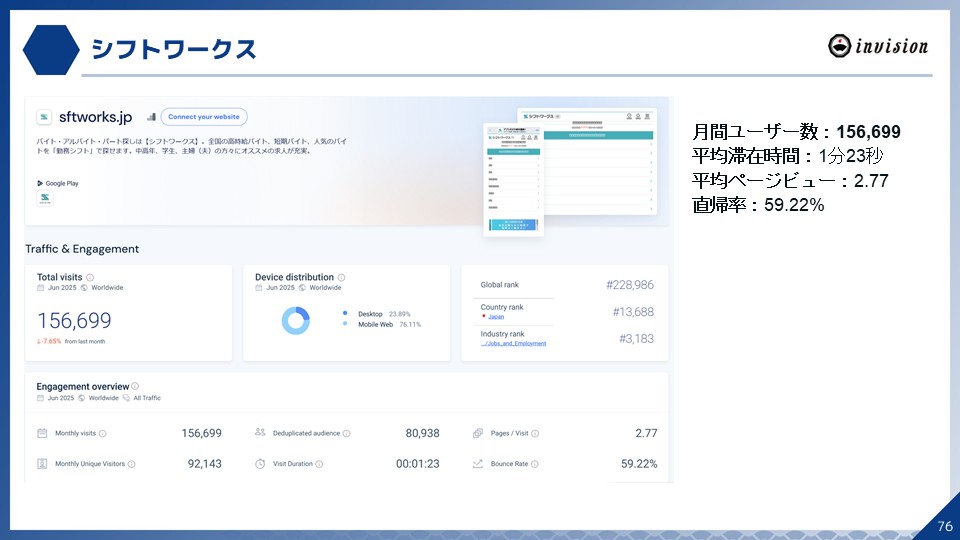960x540 pixels.
Task: Click the info icon beside Deduplicated audience
Action: (x=347, y=433)
